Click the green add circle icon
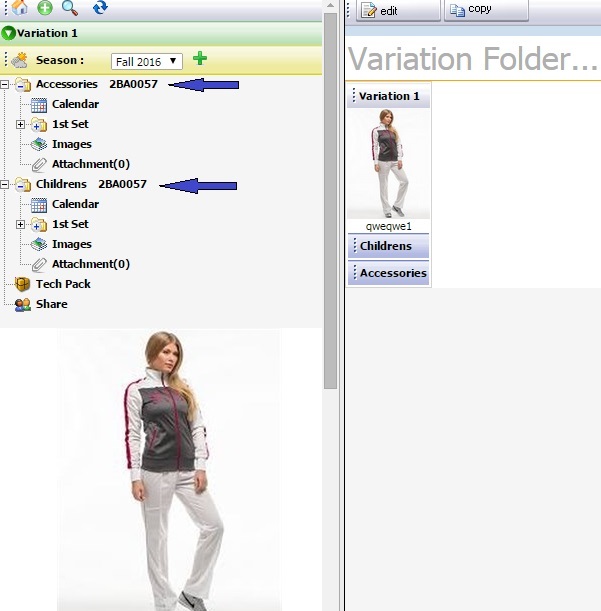 pyautogui.click(x=45, y=7)
